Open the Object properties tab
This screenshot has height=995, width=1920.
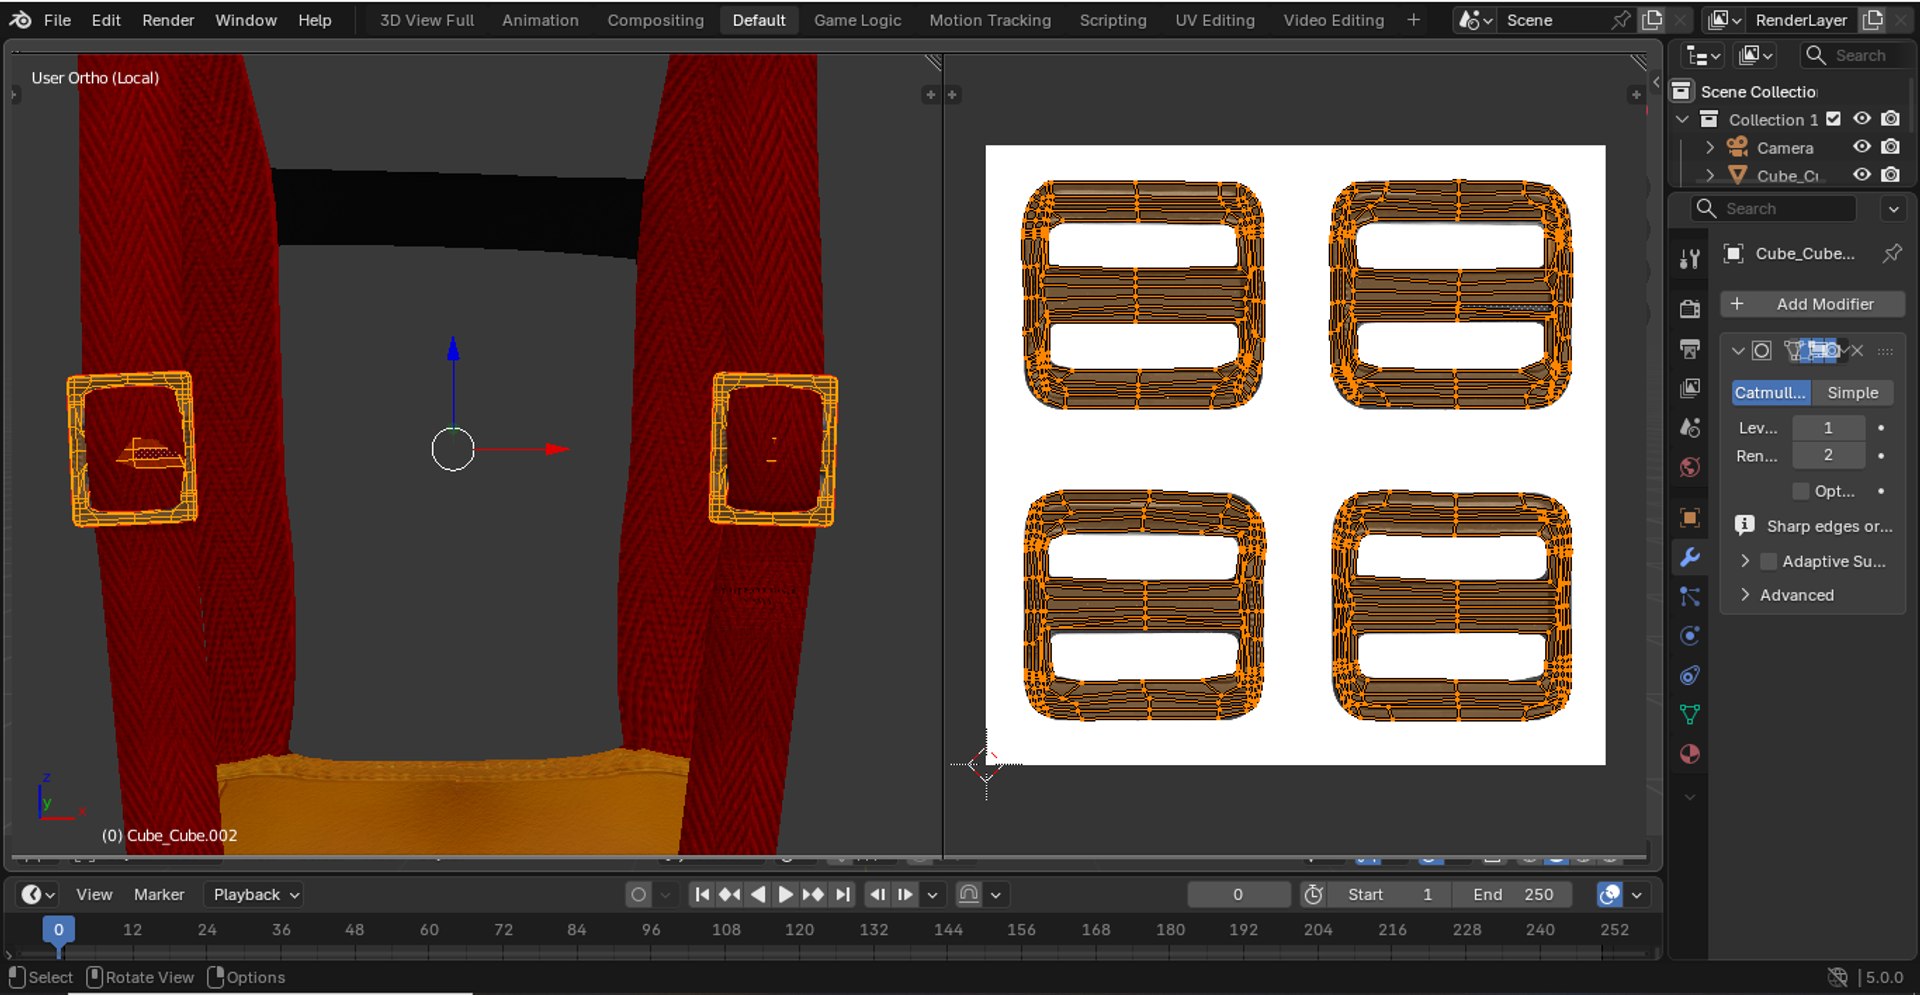point(1690,517)
